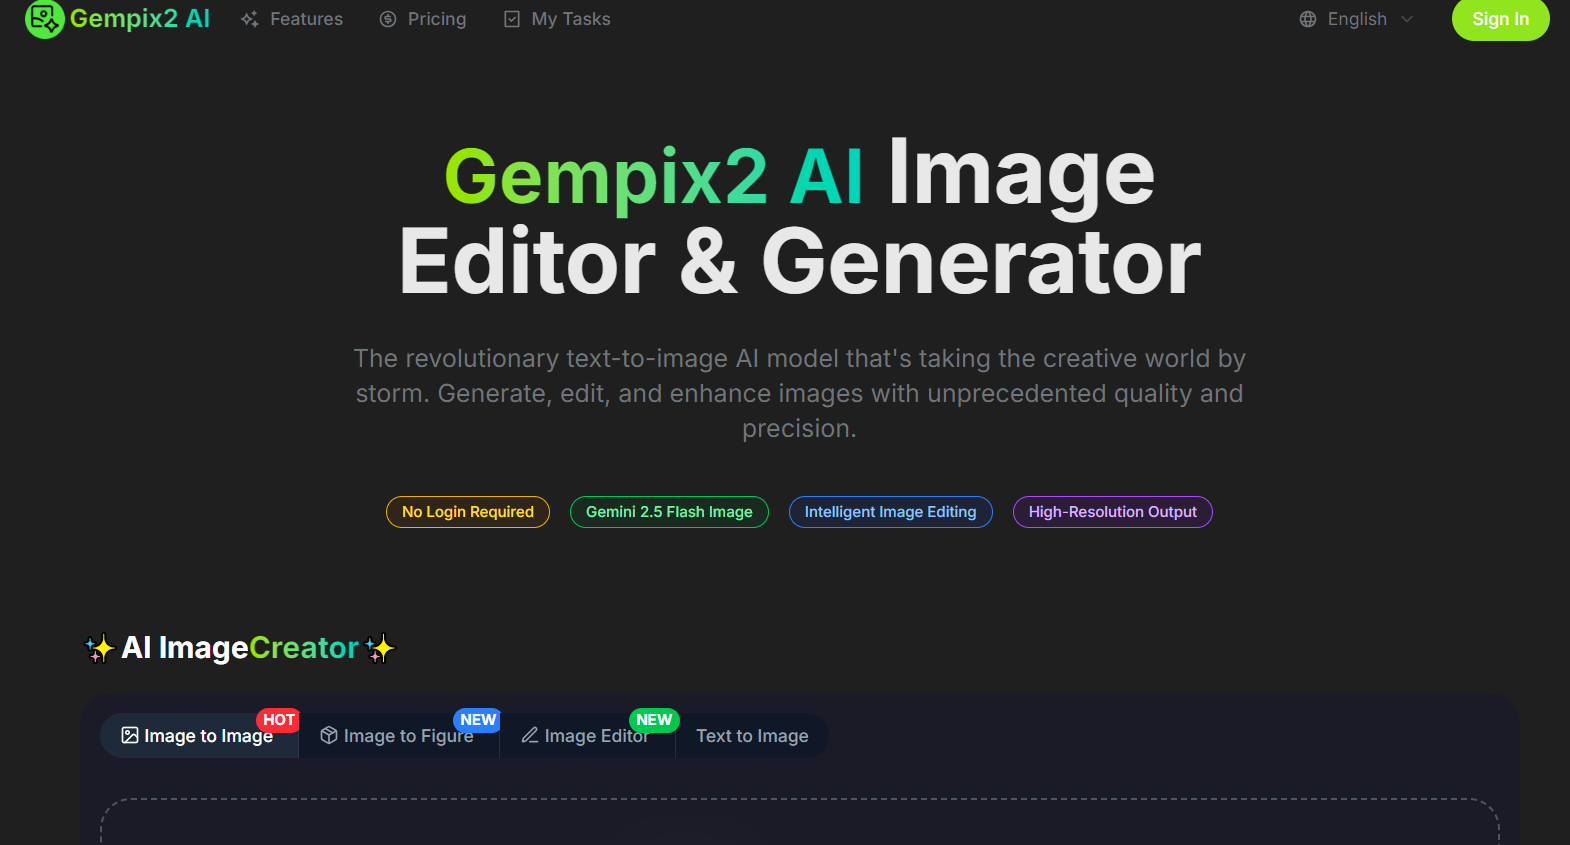Viewport: 1570px width, 845px height.
Task: Click the blue NEW badge on Image to Figure
Action: [478, 720]
